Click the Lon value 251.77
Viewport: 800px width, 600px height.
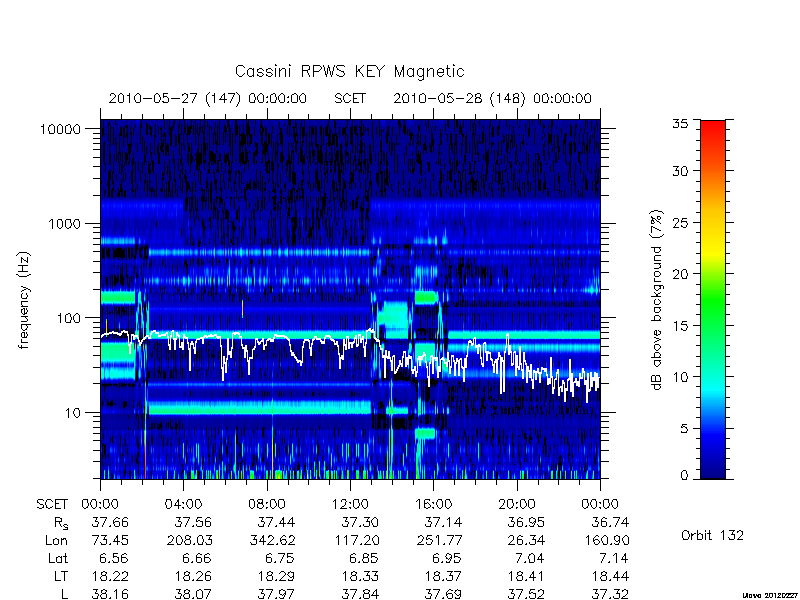[x=439, y=540]
